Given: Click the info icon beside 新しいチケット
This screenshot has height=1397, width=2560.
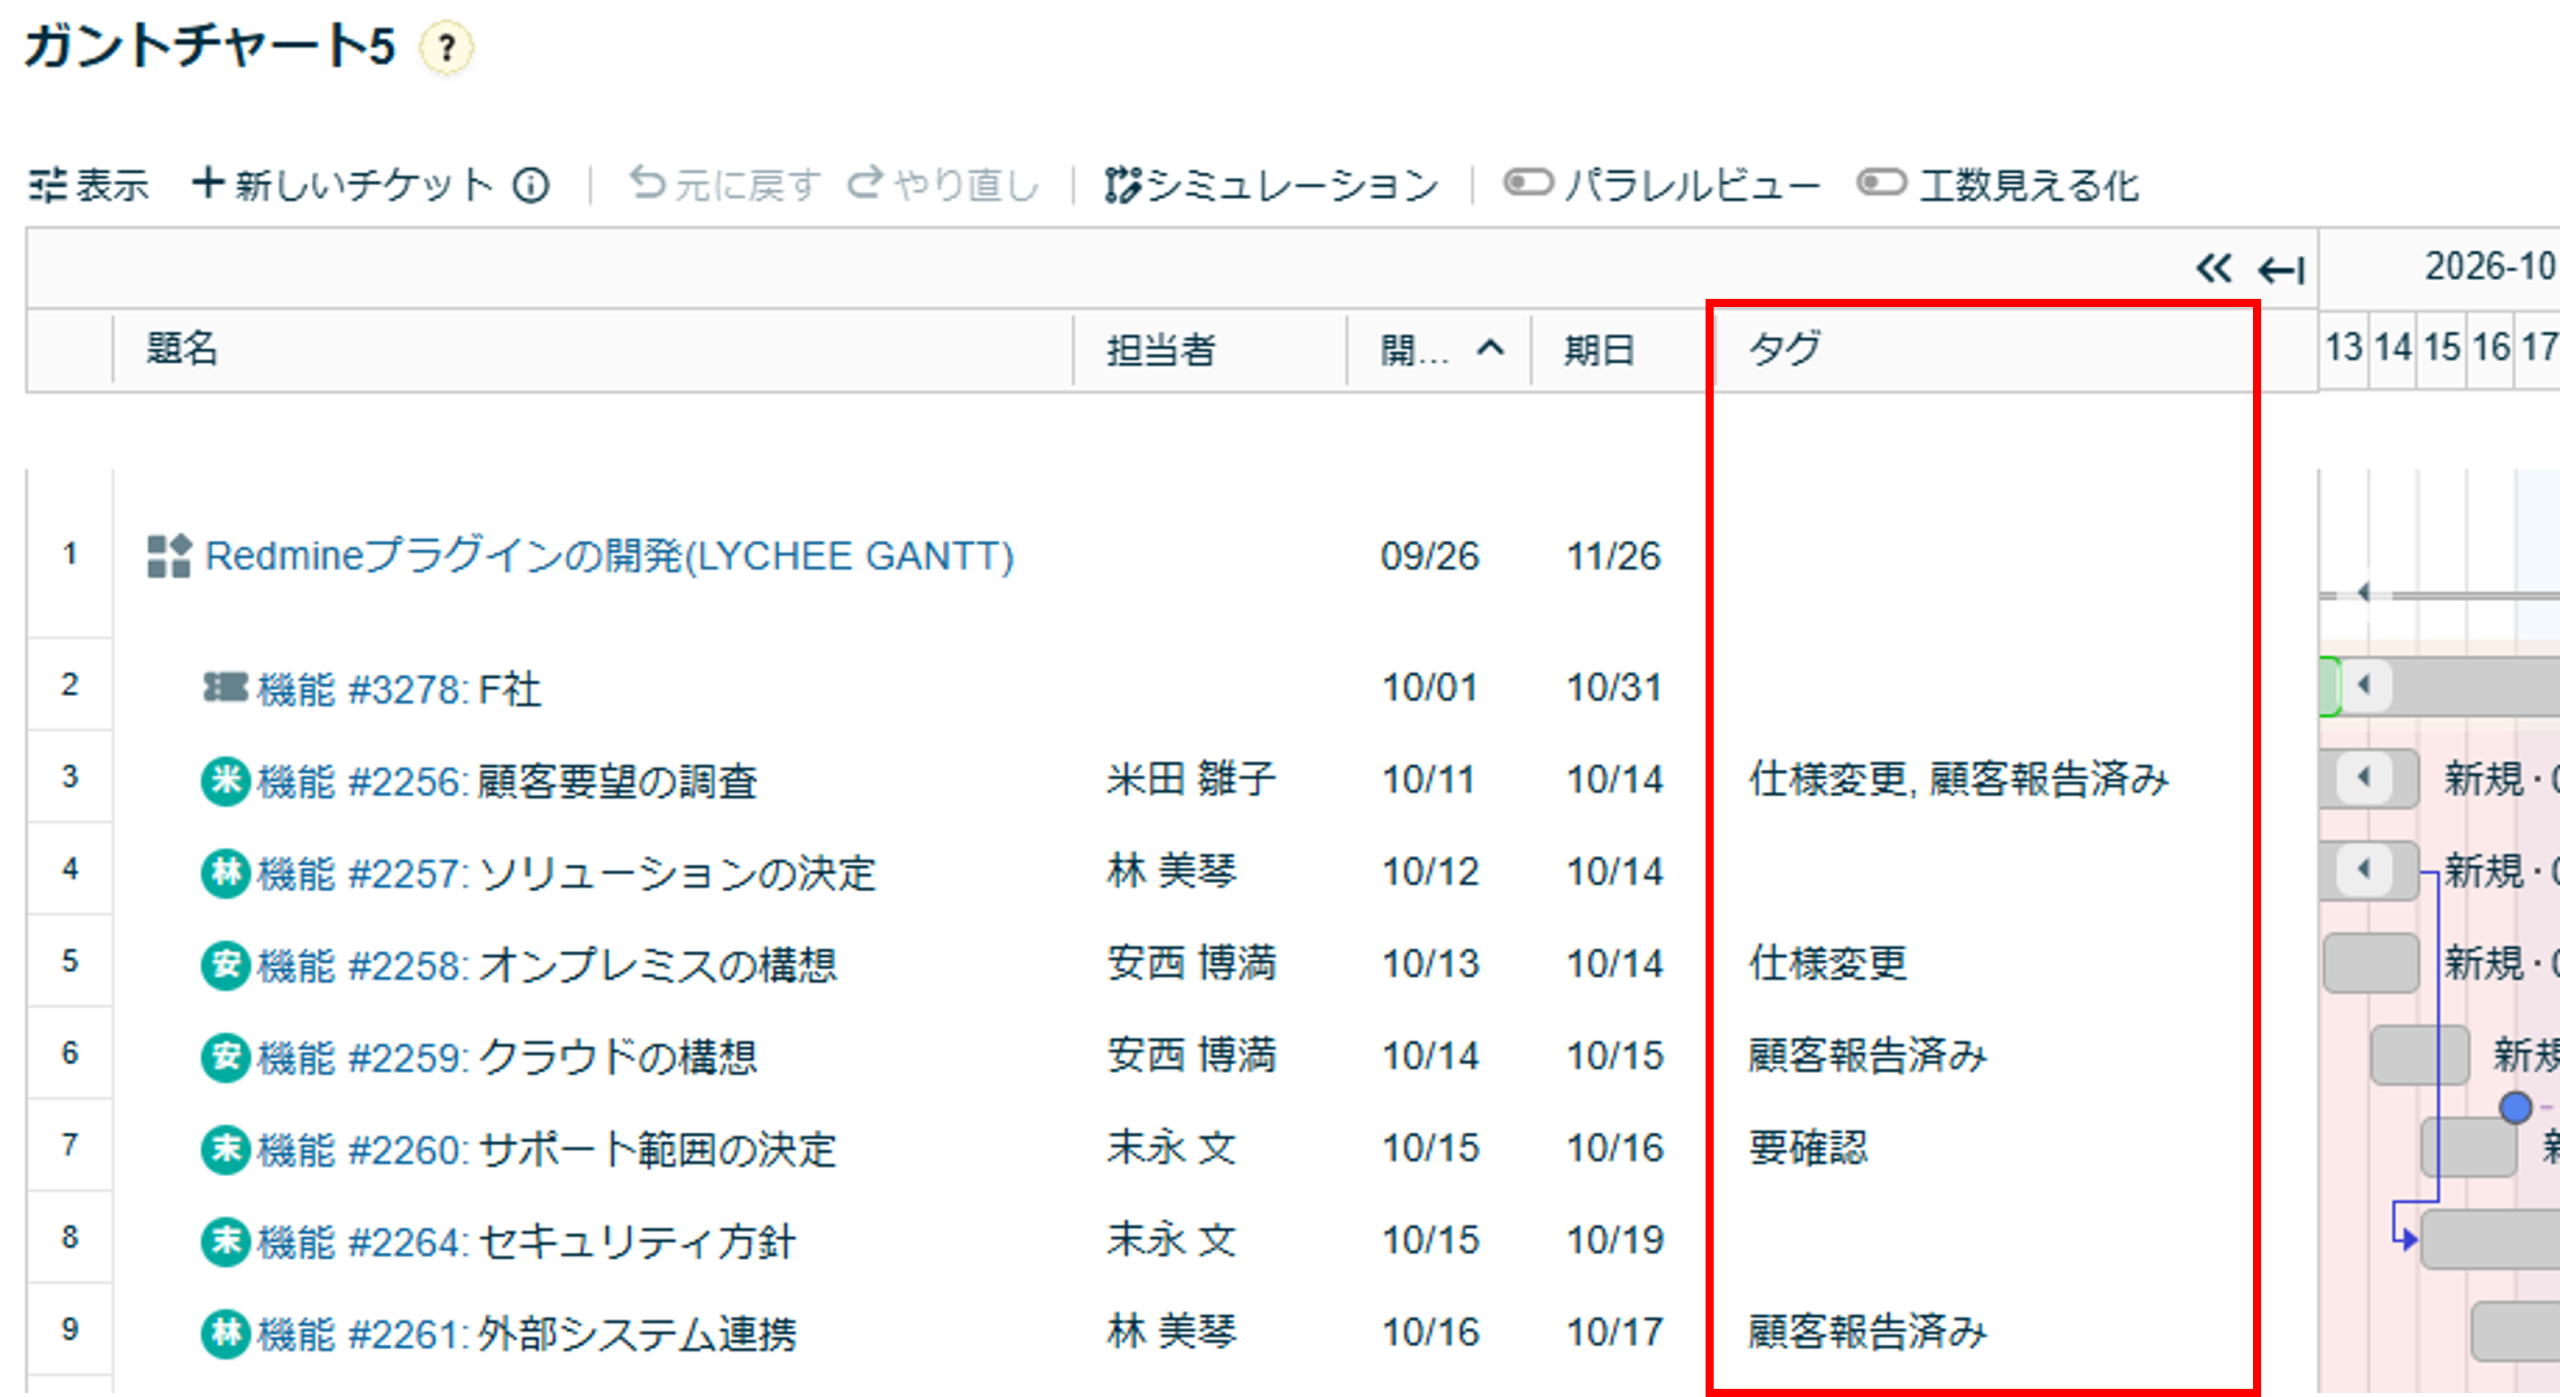Looking at the screenshot, I should 531,185.
